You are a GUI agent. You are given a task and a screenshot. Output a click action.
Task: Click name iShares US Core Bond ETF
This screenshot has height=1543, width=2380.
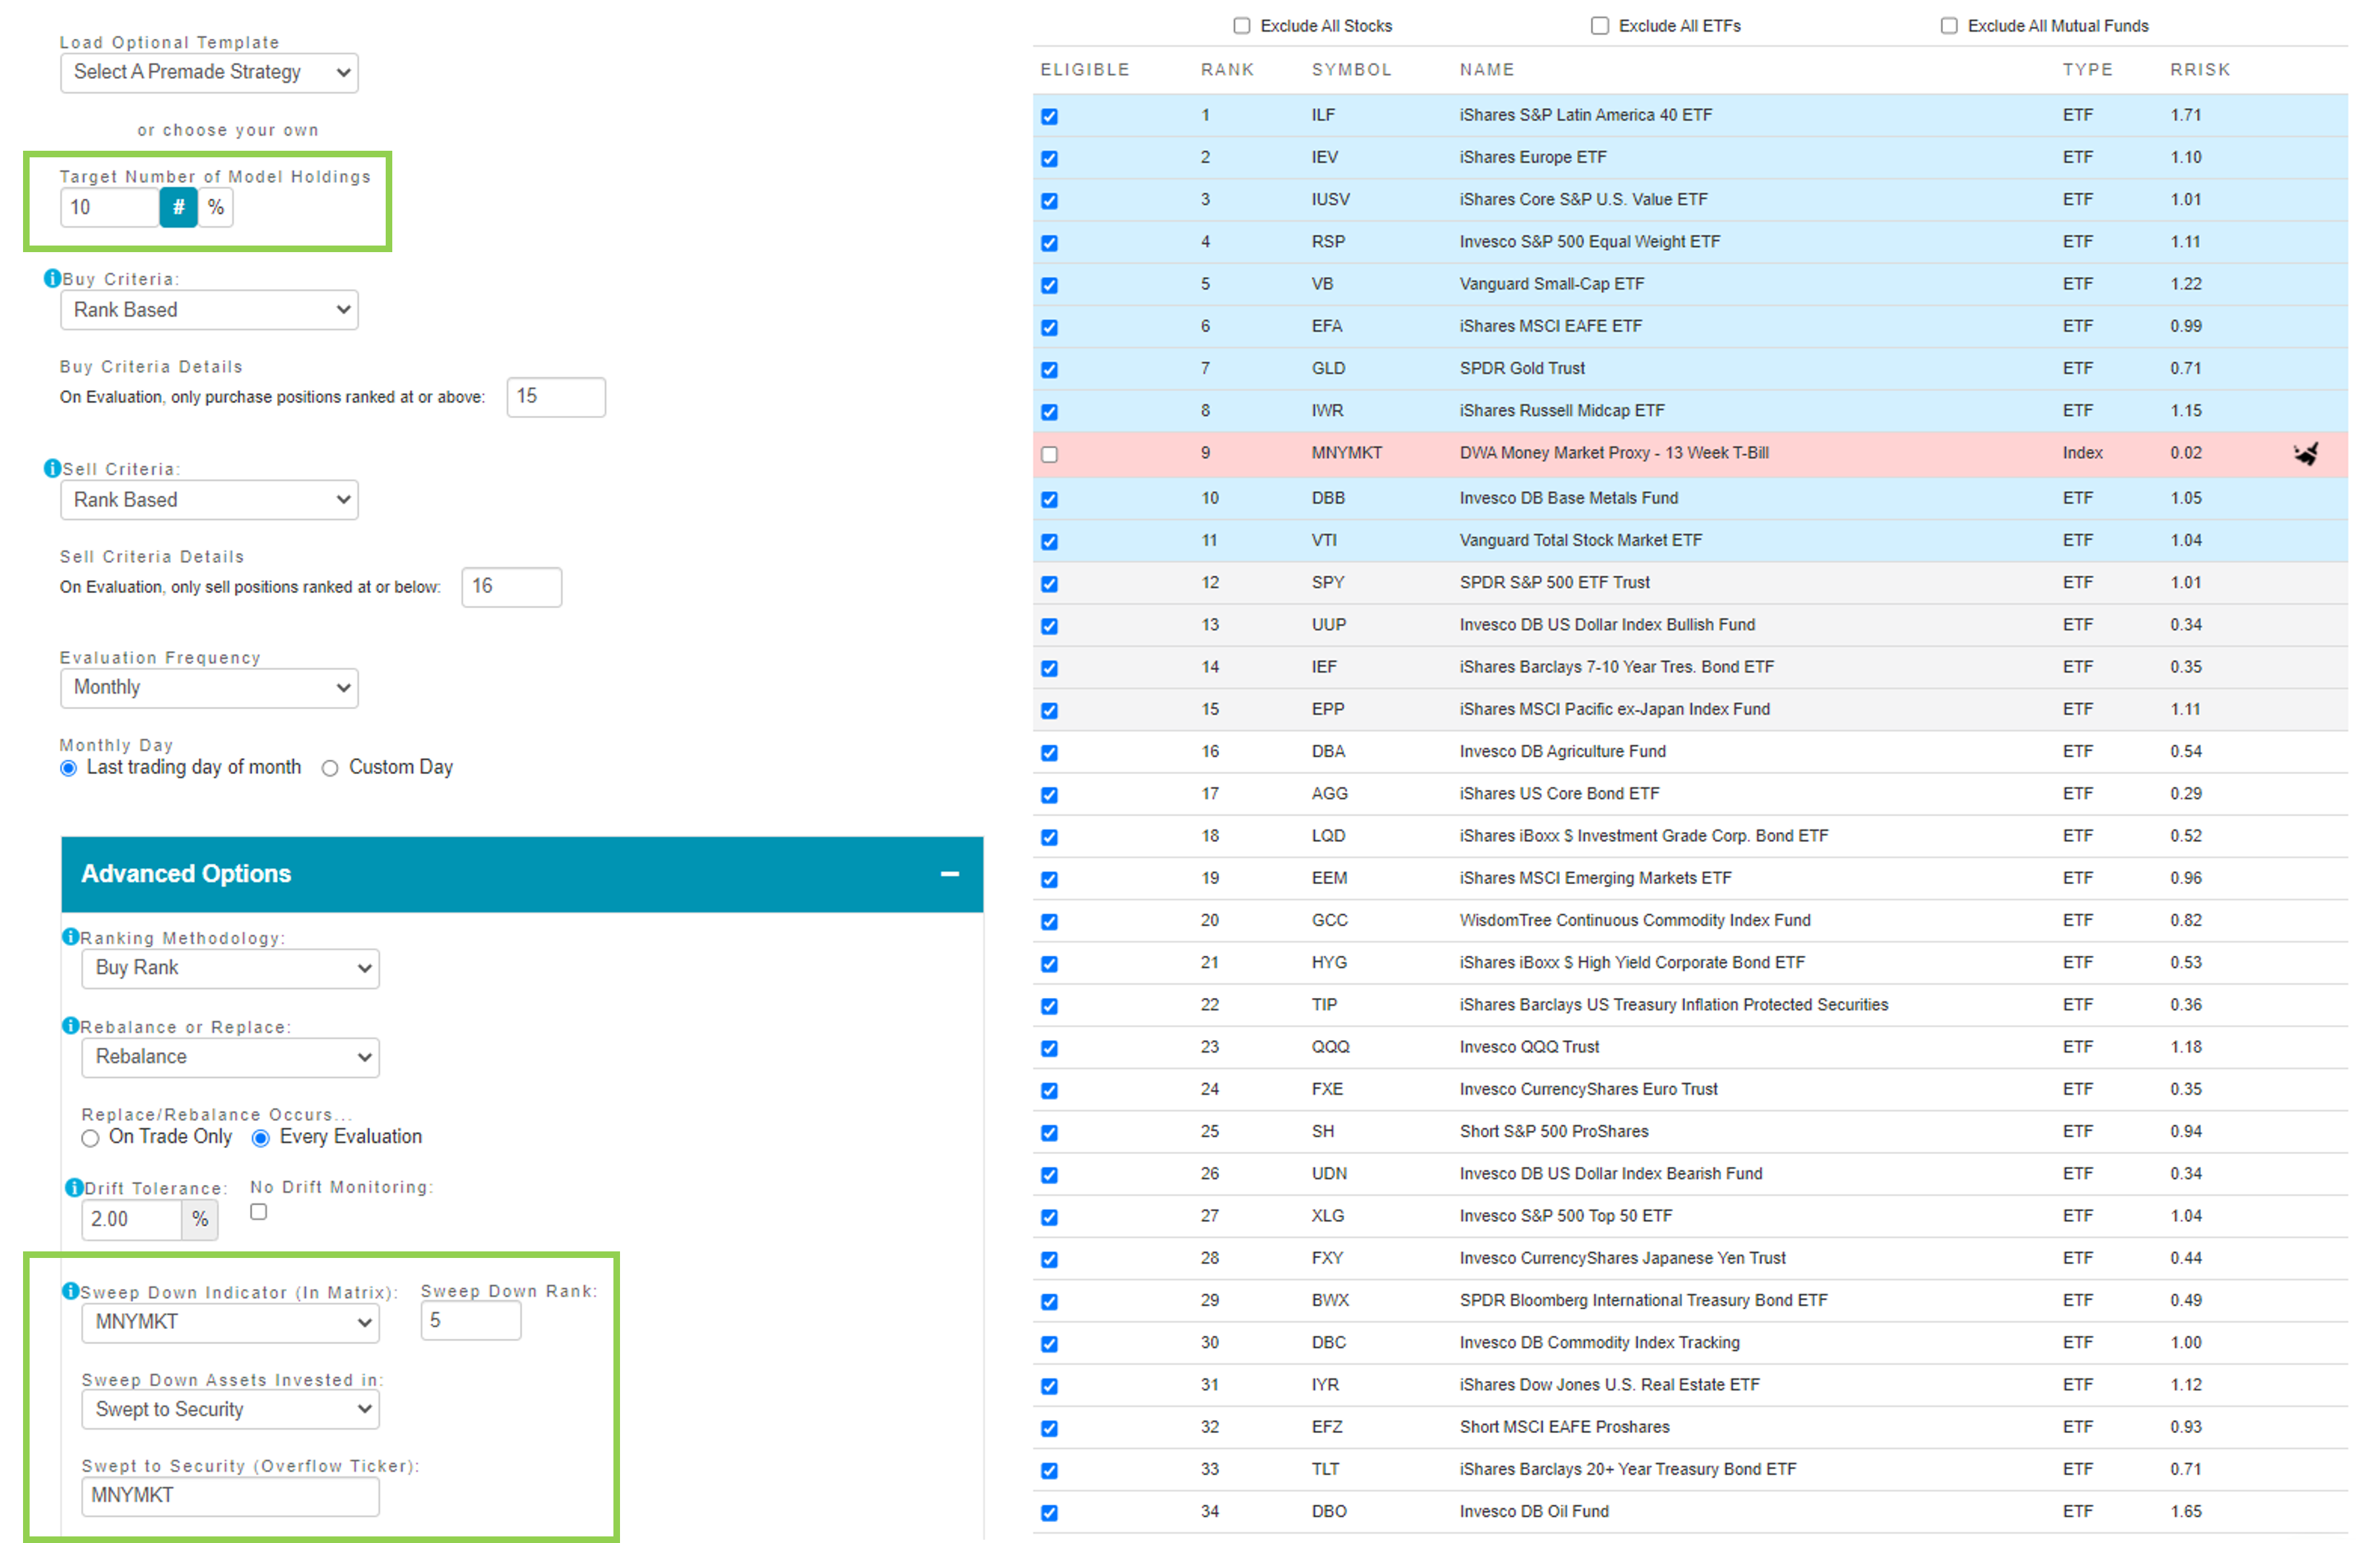[1559, 794]
